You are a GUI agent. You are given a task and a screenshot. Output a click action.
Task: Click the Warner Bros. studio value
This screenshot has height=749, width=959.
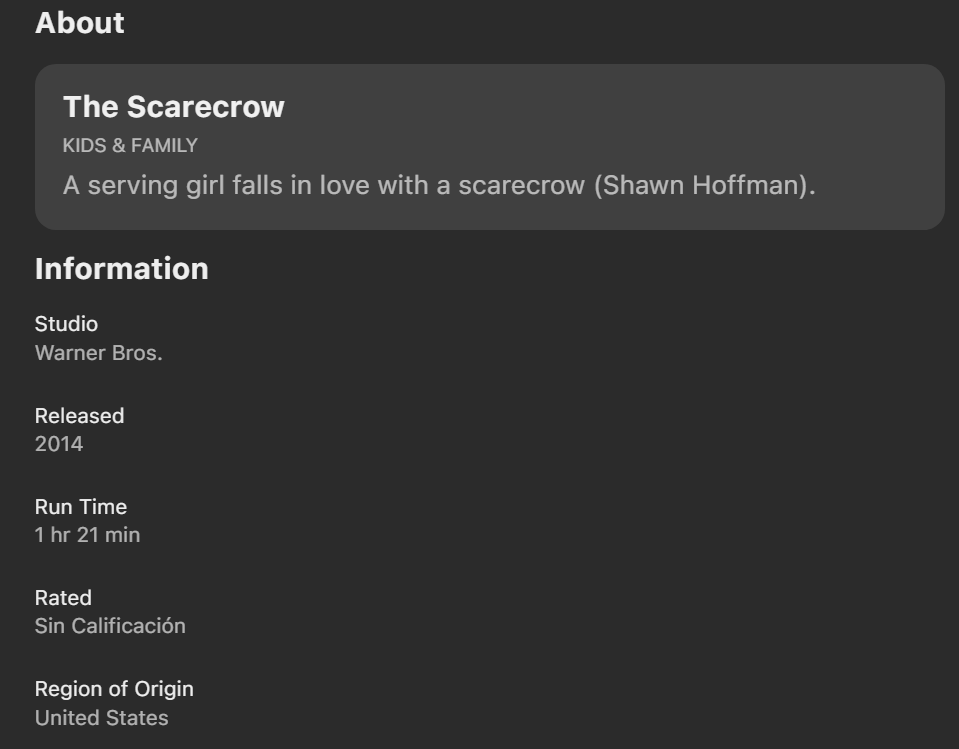click(98, 353)
